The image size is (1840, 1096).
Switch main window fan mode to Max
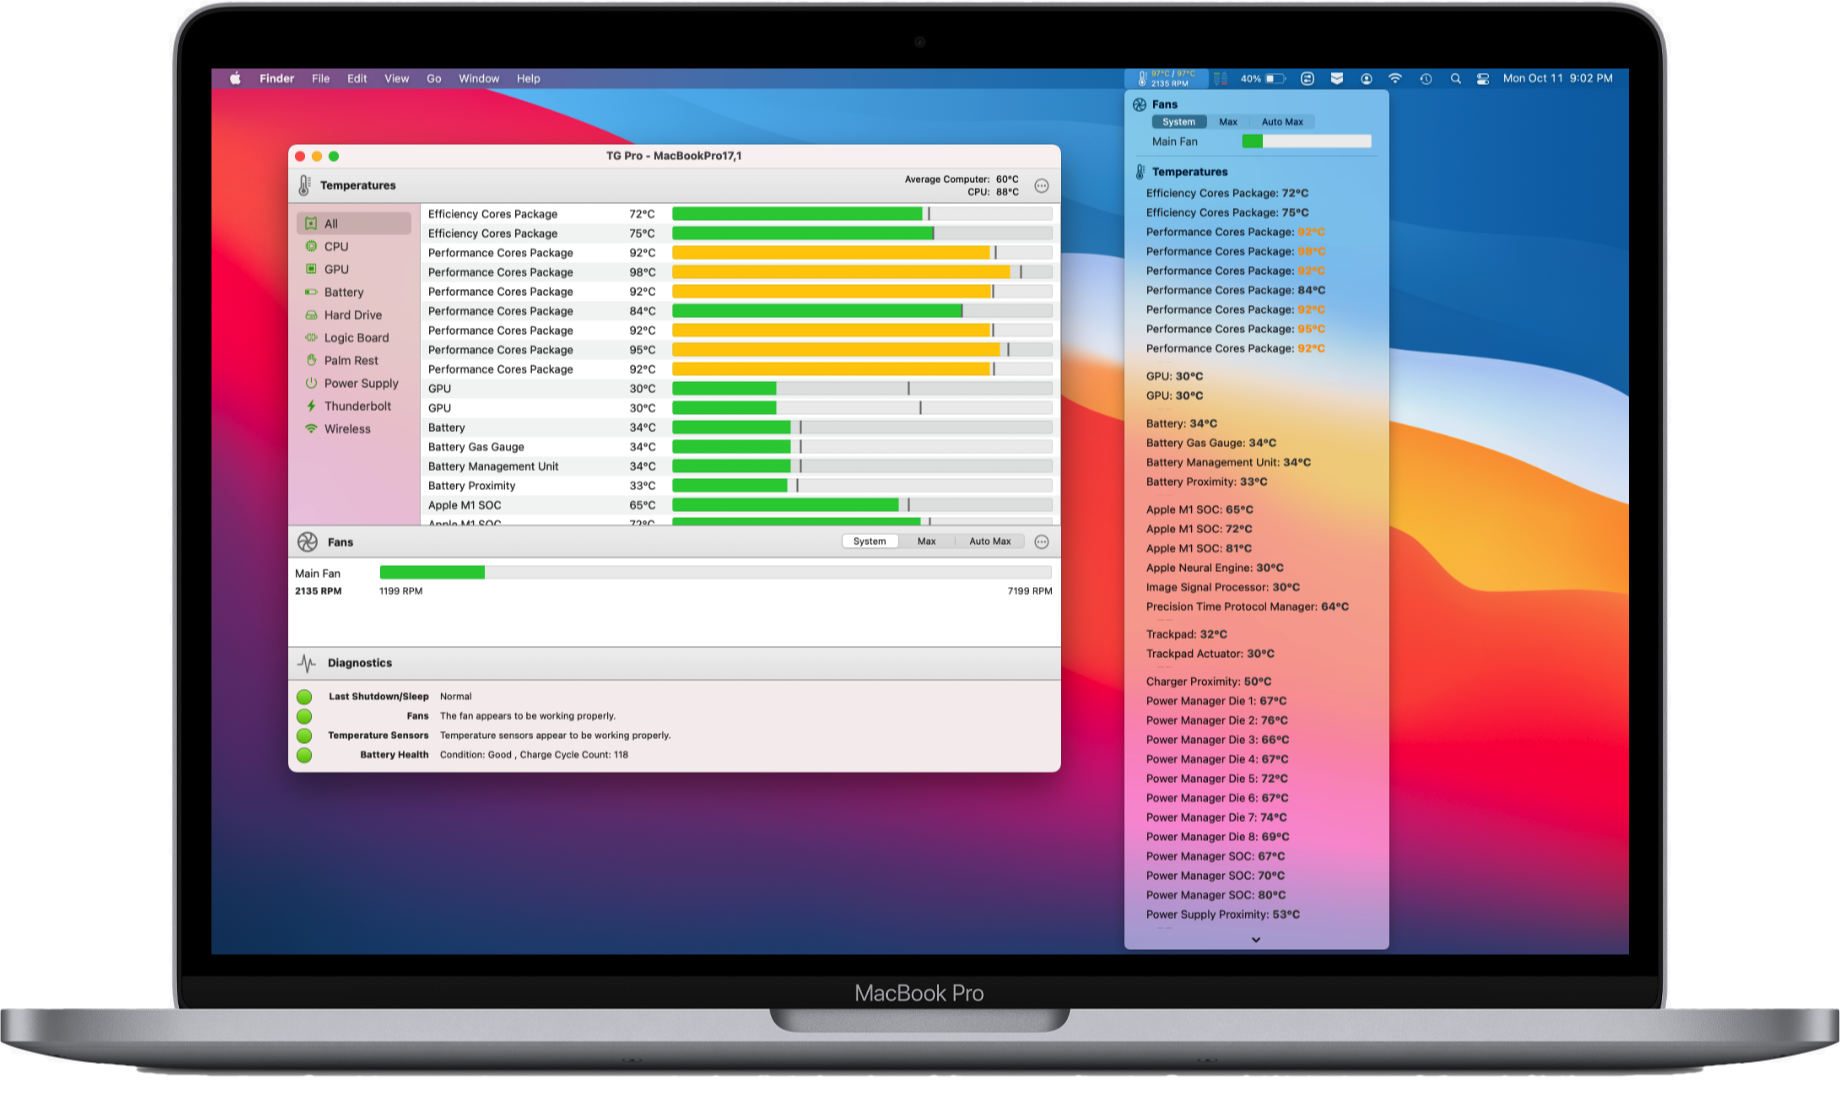tap(926, 541)
